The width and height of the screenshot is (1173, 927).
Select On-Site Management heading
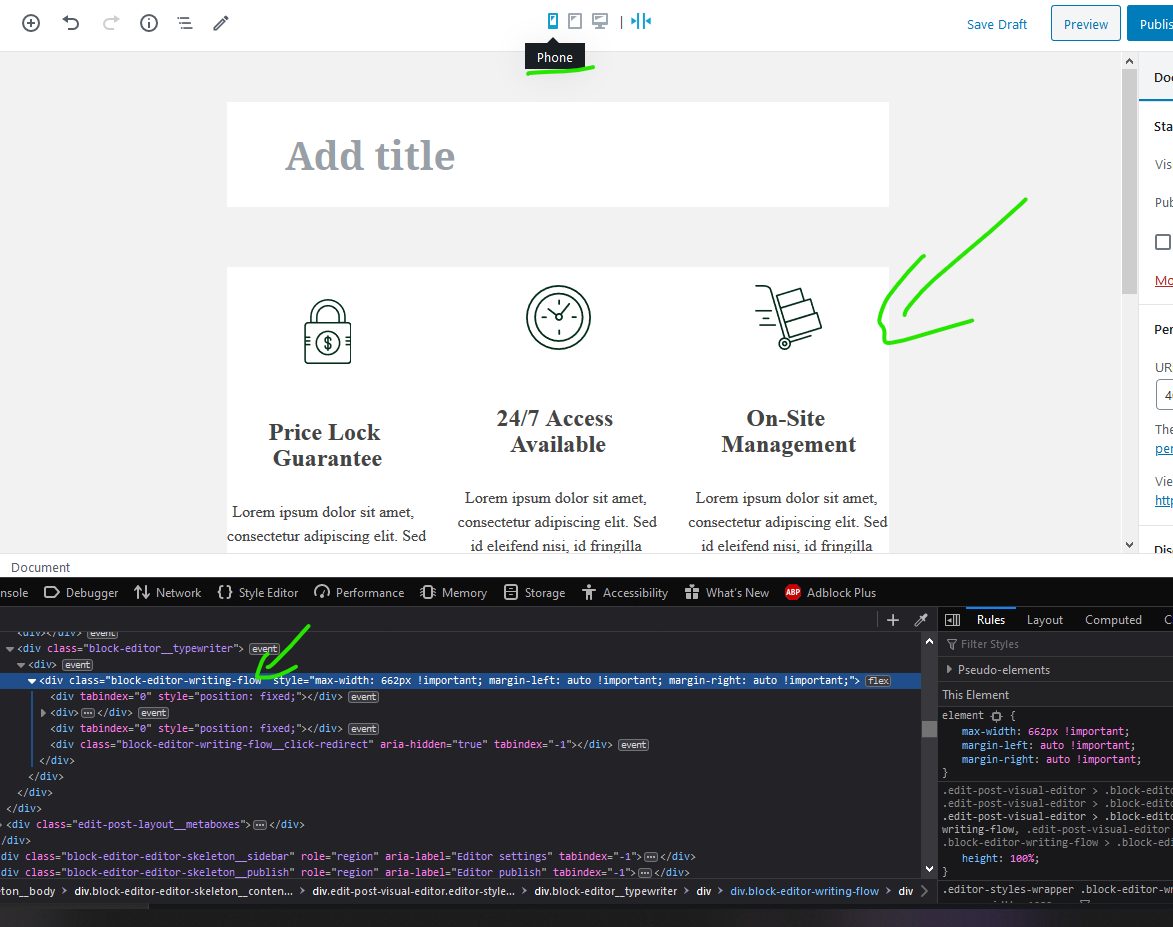click(788, 431)
